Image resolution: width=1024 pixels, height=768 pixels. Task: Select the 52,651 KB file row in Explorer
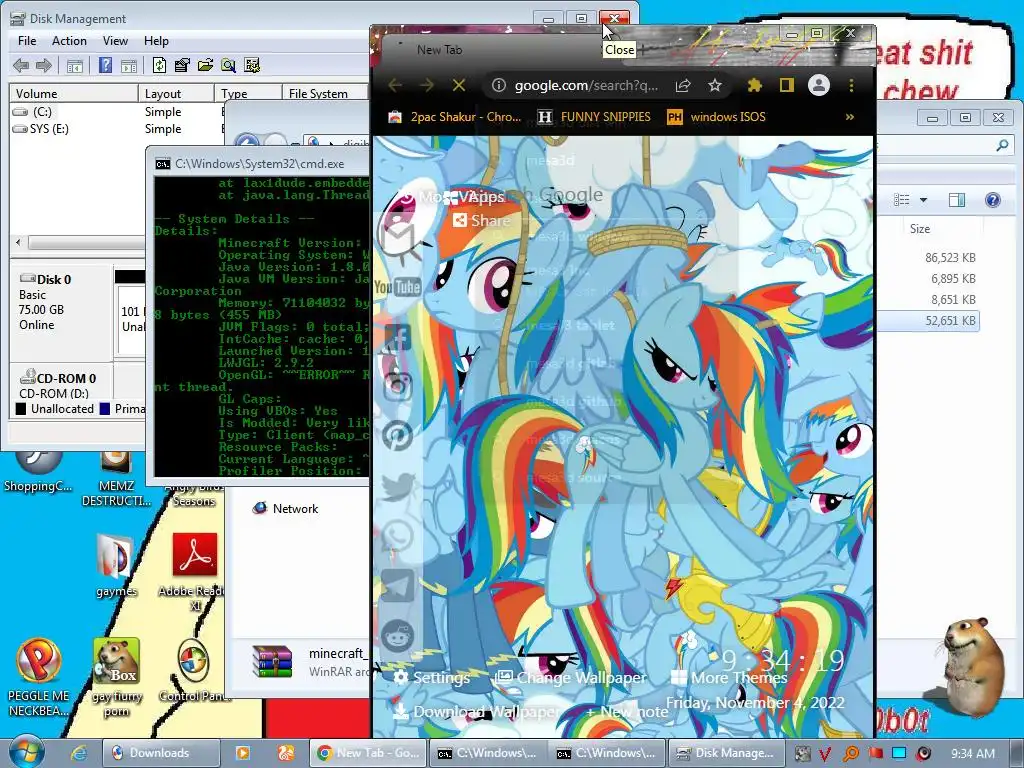(927, 321)
